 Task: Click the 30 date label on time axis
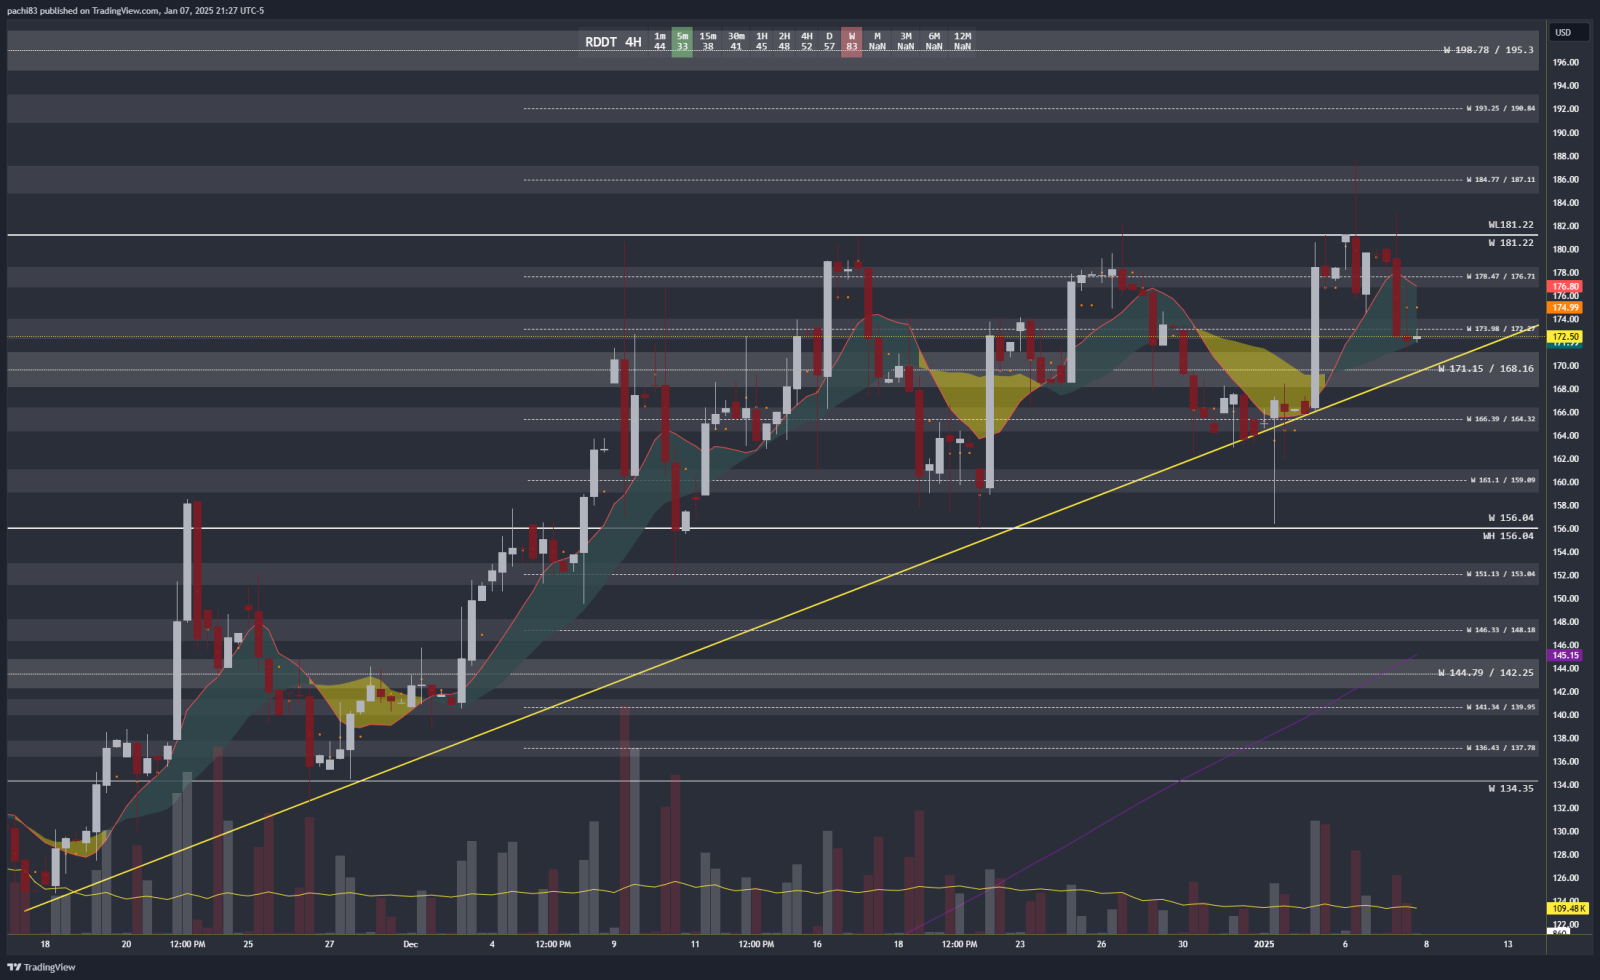pyautogui.click(x=1183, y=944)
